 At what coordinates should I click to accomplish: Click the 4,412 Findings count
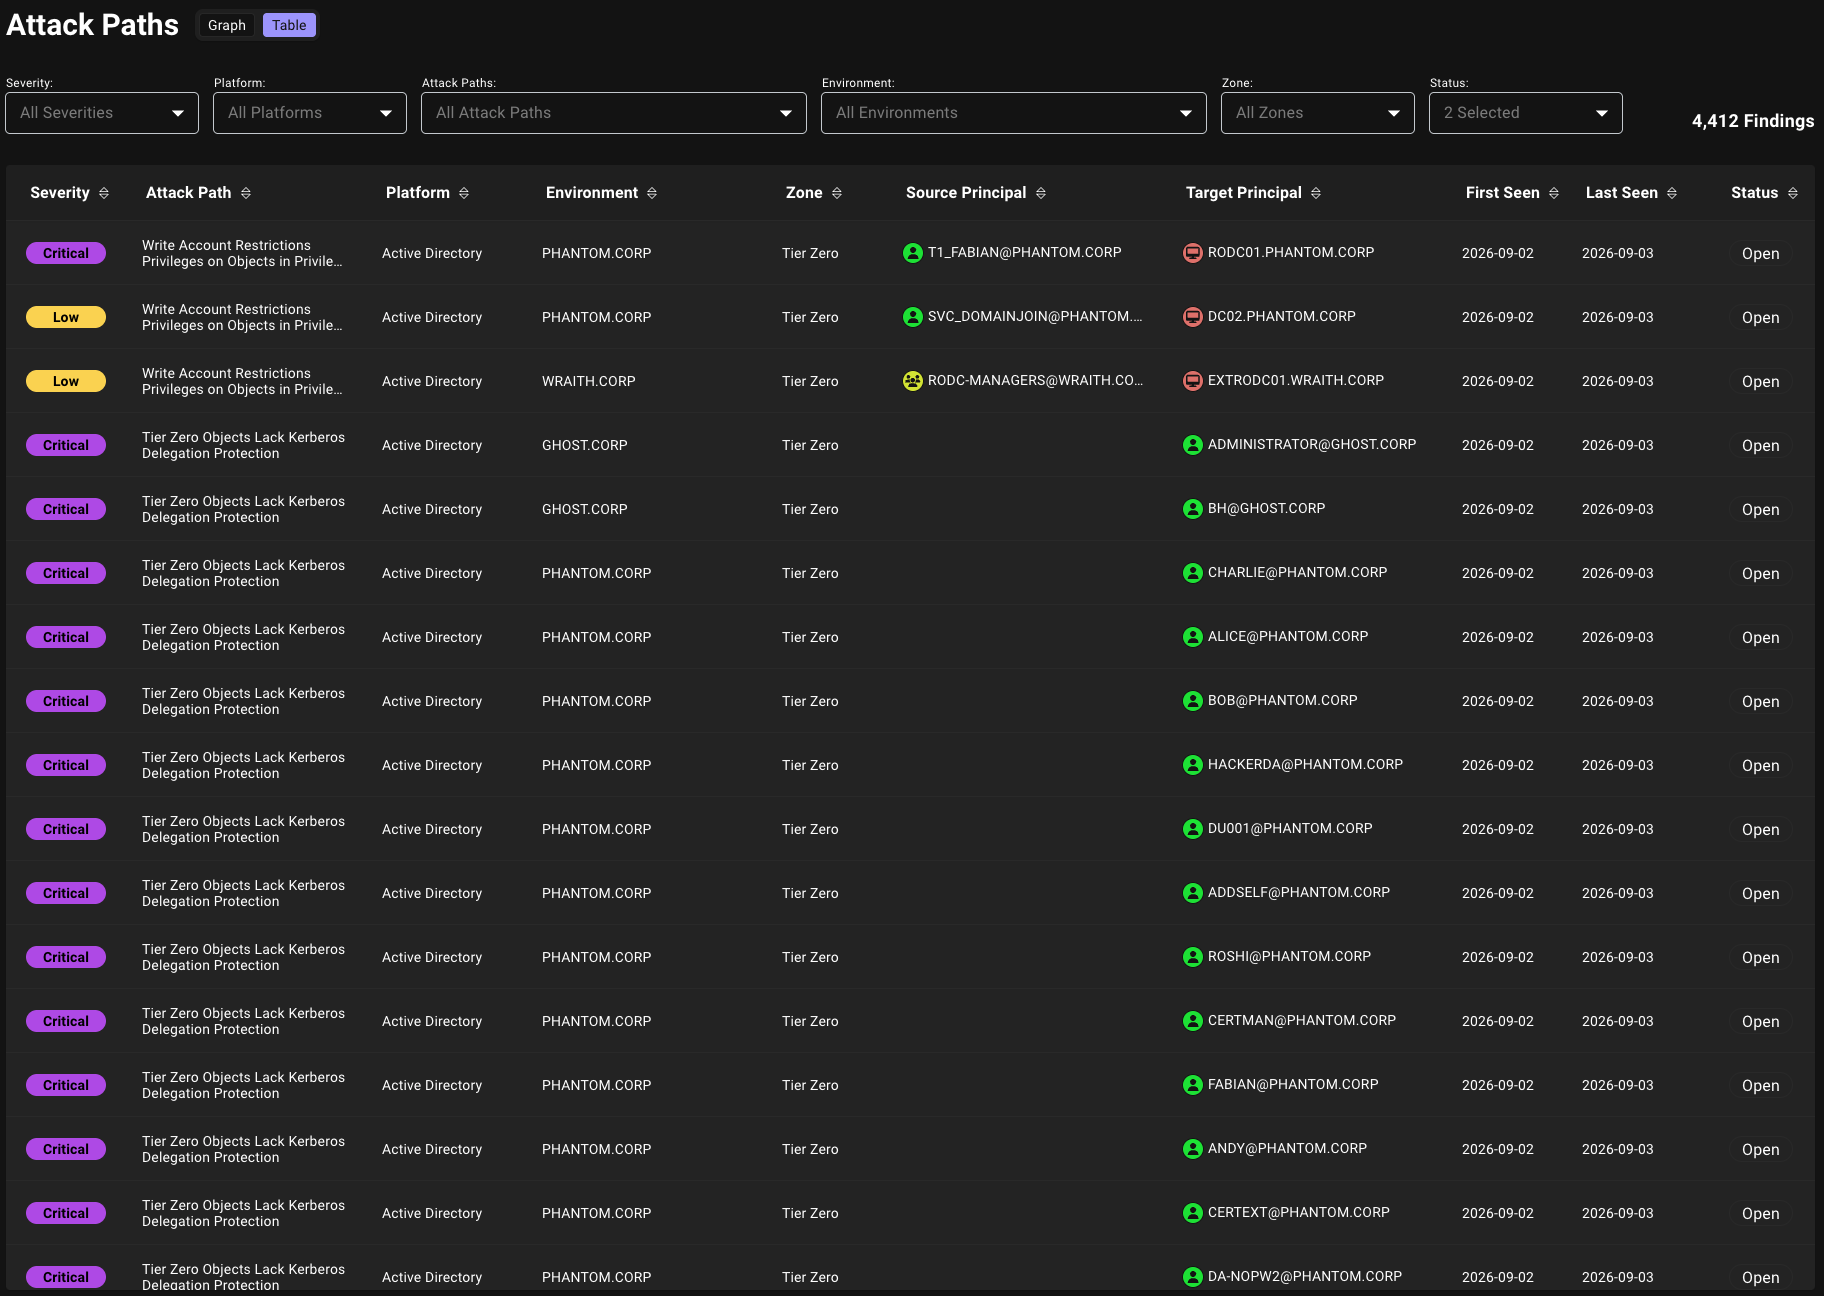1753,121
